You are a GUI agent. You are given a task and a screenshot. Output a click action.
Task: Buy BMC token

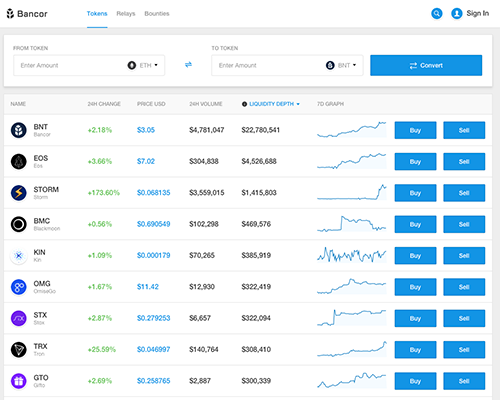[415, 224]
